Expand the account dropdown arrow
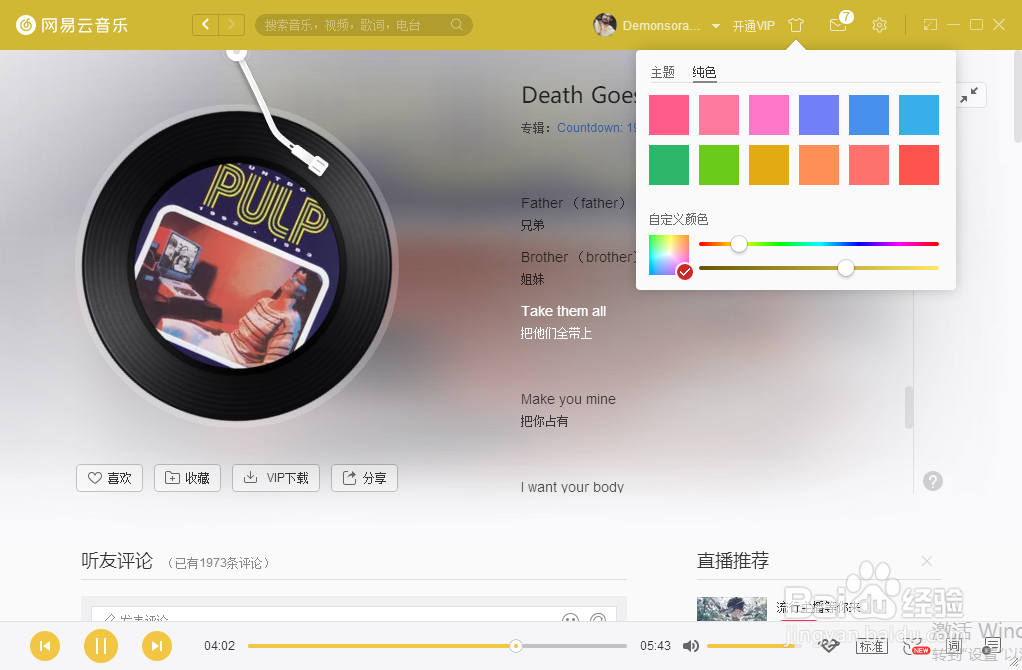The height and width of the screenshot is (670, 1022). pyautogui.click(x=716, y=26)
